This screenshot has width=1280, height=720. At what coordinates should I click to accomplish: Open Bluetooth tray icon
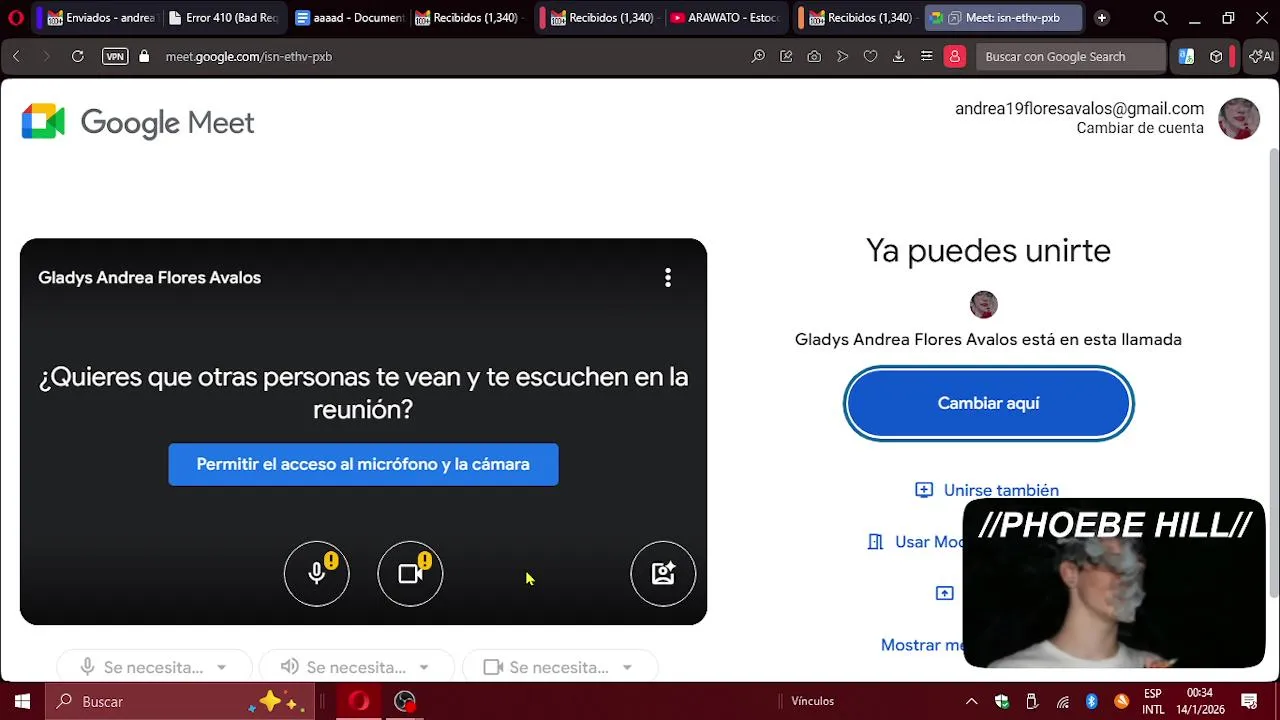1092,701
